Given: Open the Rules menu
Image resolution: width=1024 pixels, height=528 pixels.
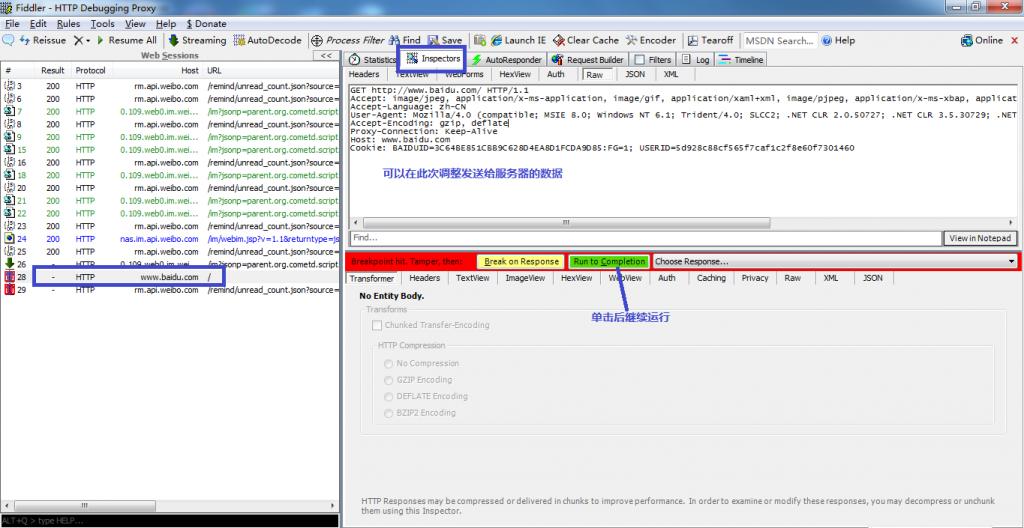Looking at the screenshot, I should coord(68,24).
